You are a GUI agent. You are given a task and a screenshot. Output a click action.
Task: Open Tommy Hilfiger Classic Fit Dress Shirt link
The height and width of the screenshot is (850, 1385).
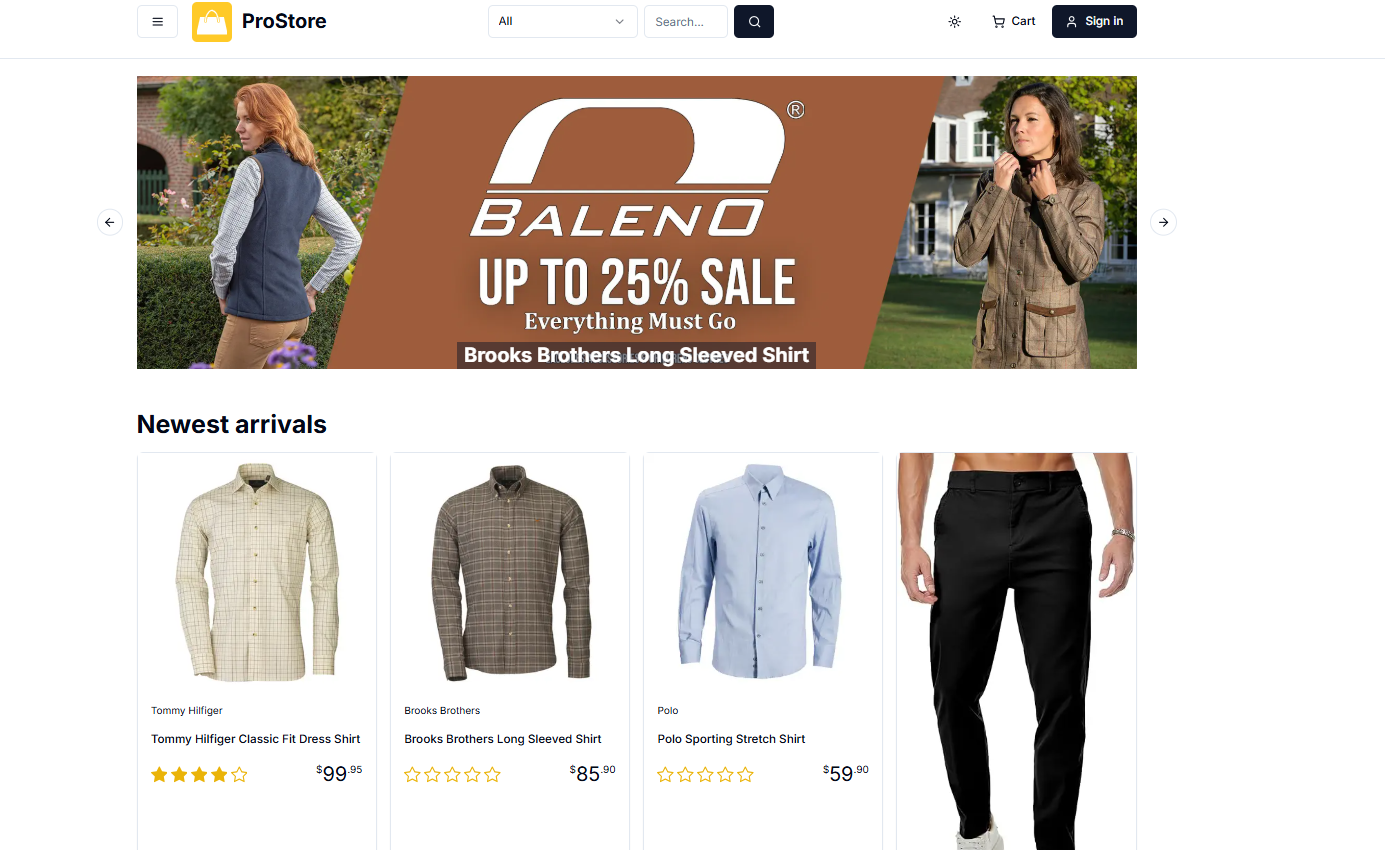pos(256,739)
